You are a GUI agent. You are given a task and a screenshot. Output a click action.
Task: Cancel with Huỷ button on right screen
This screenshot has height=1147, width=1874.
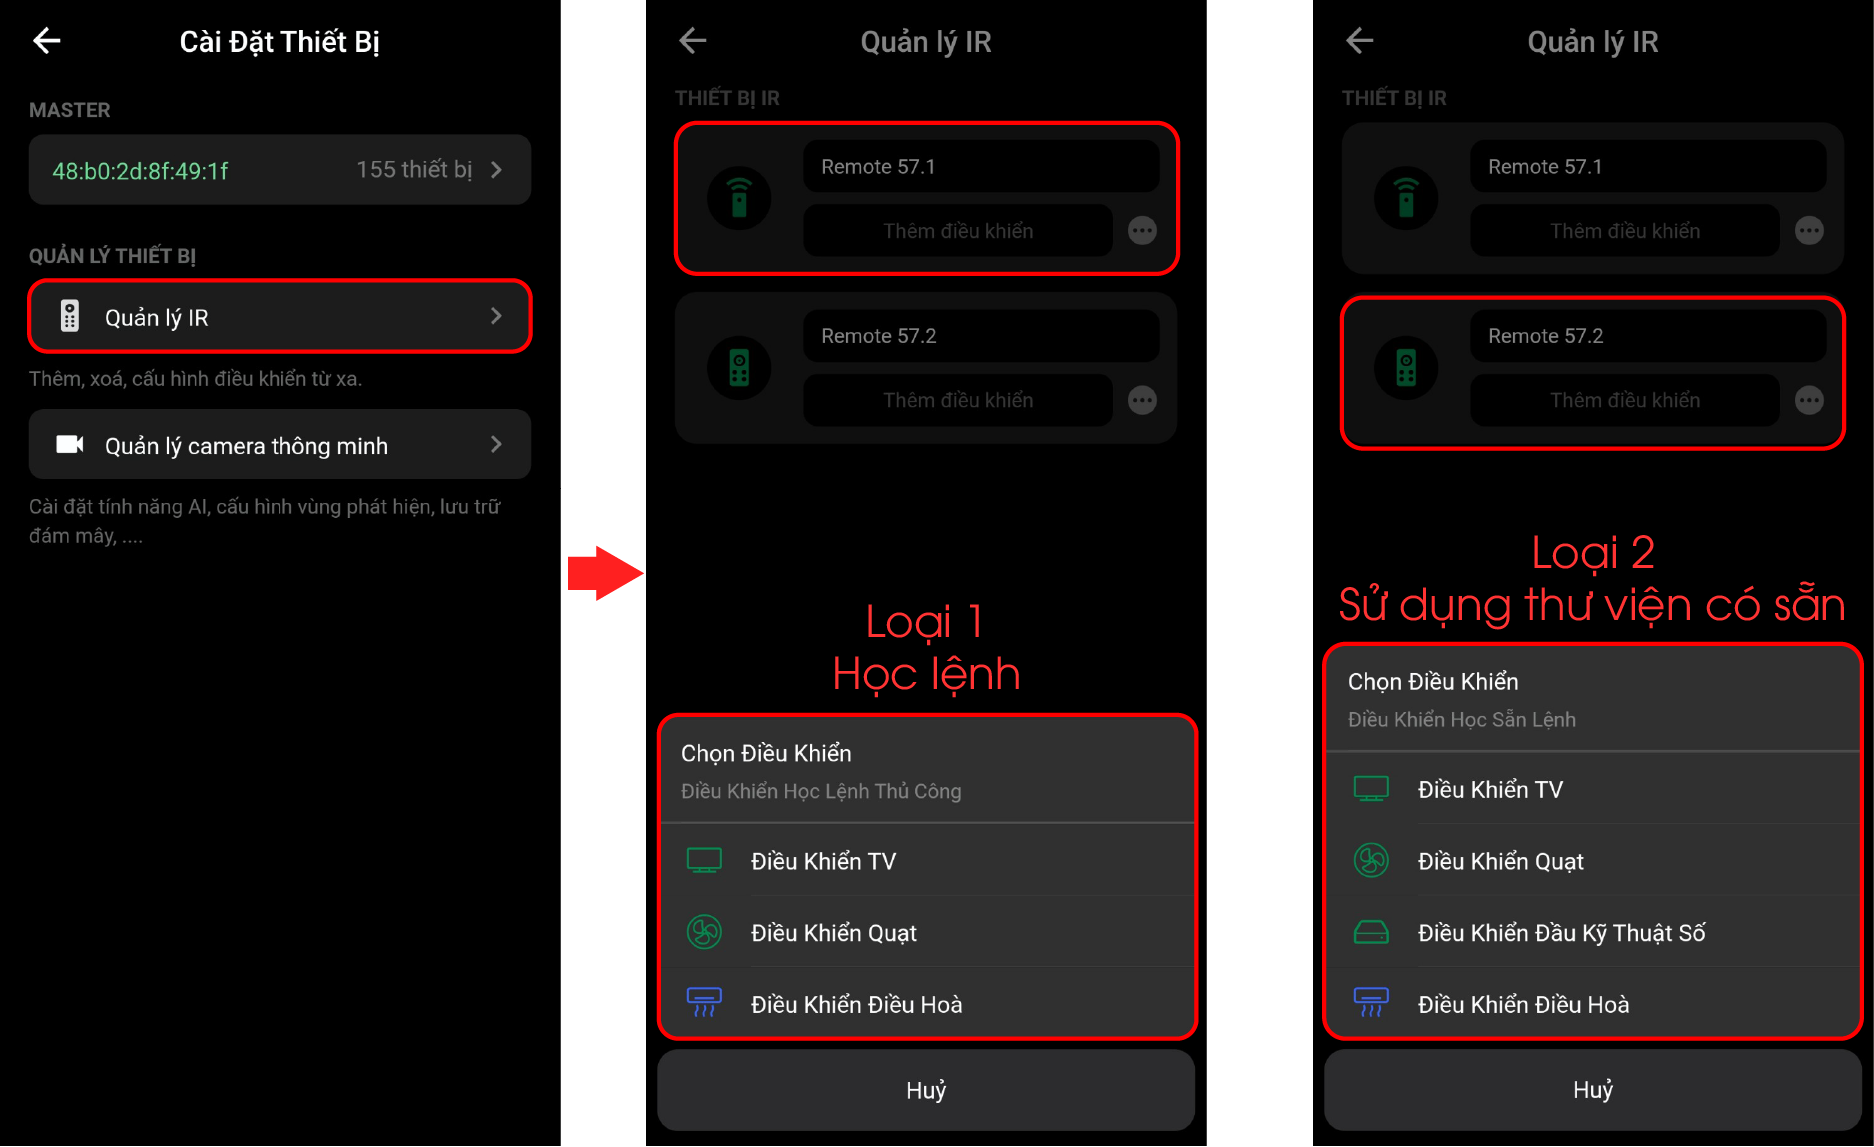[1593, 1090]
